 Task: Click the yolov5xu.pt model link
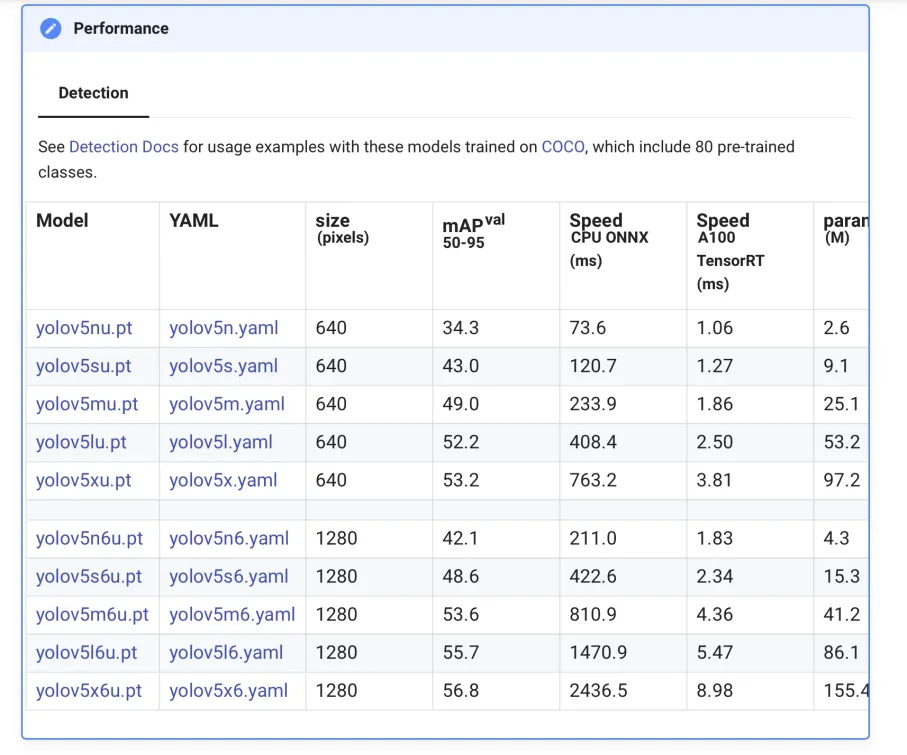click(x=84, y=480)
